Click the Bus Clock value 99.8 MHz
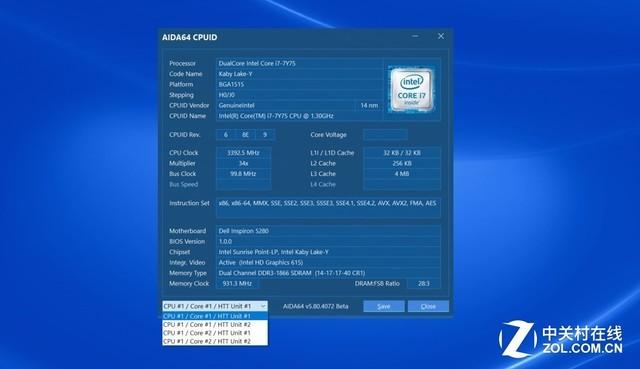 pyautogui.click(x=243, y=174)
